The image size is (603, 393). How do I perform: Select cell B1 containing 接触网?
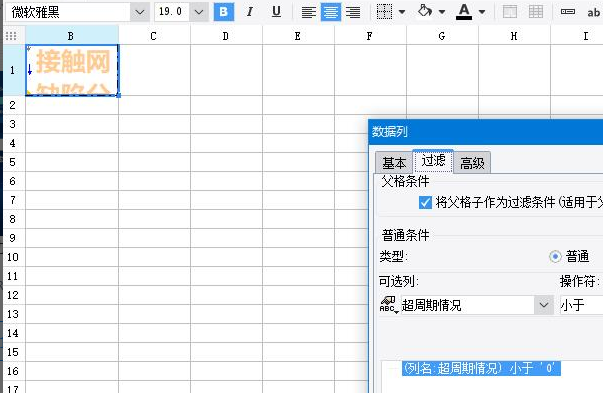(x=72, y=70)
